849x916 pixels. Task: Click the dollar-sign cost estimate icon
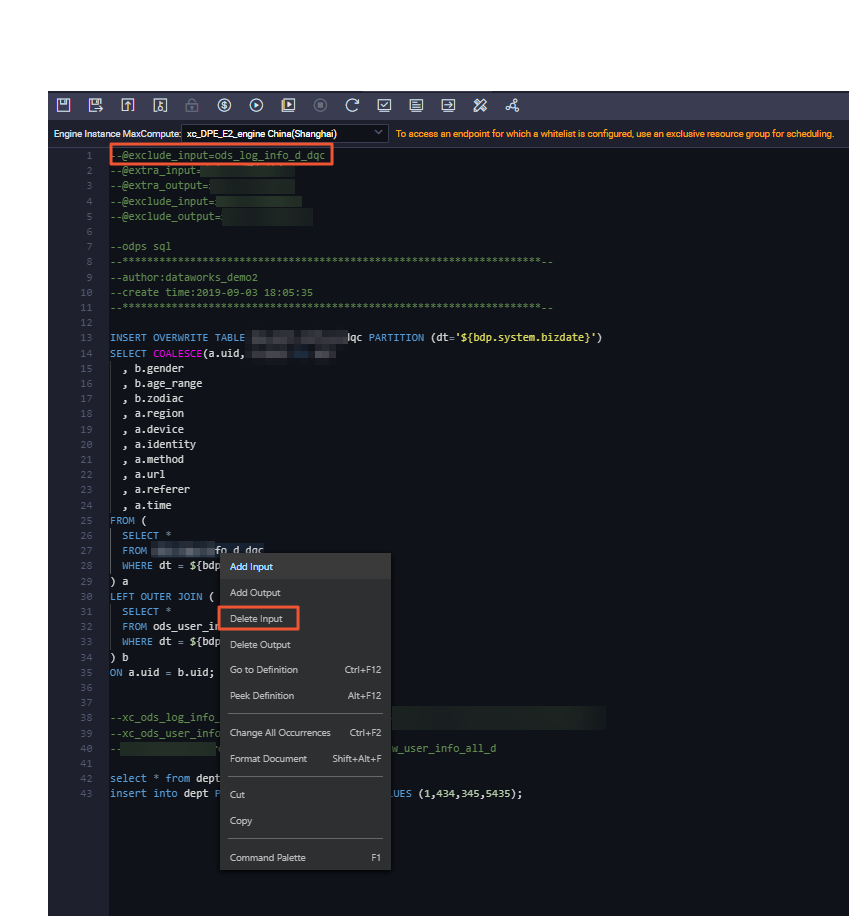point(224,105)
